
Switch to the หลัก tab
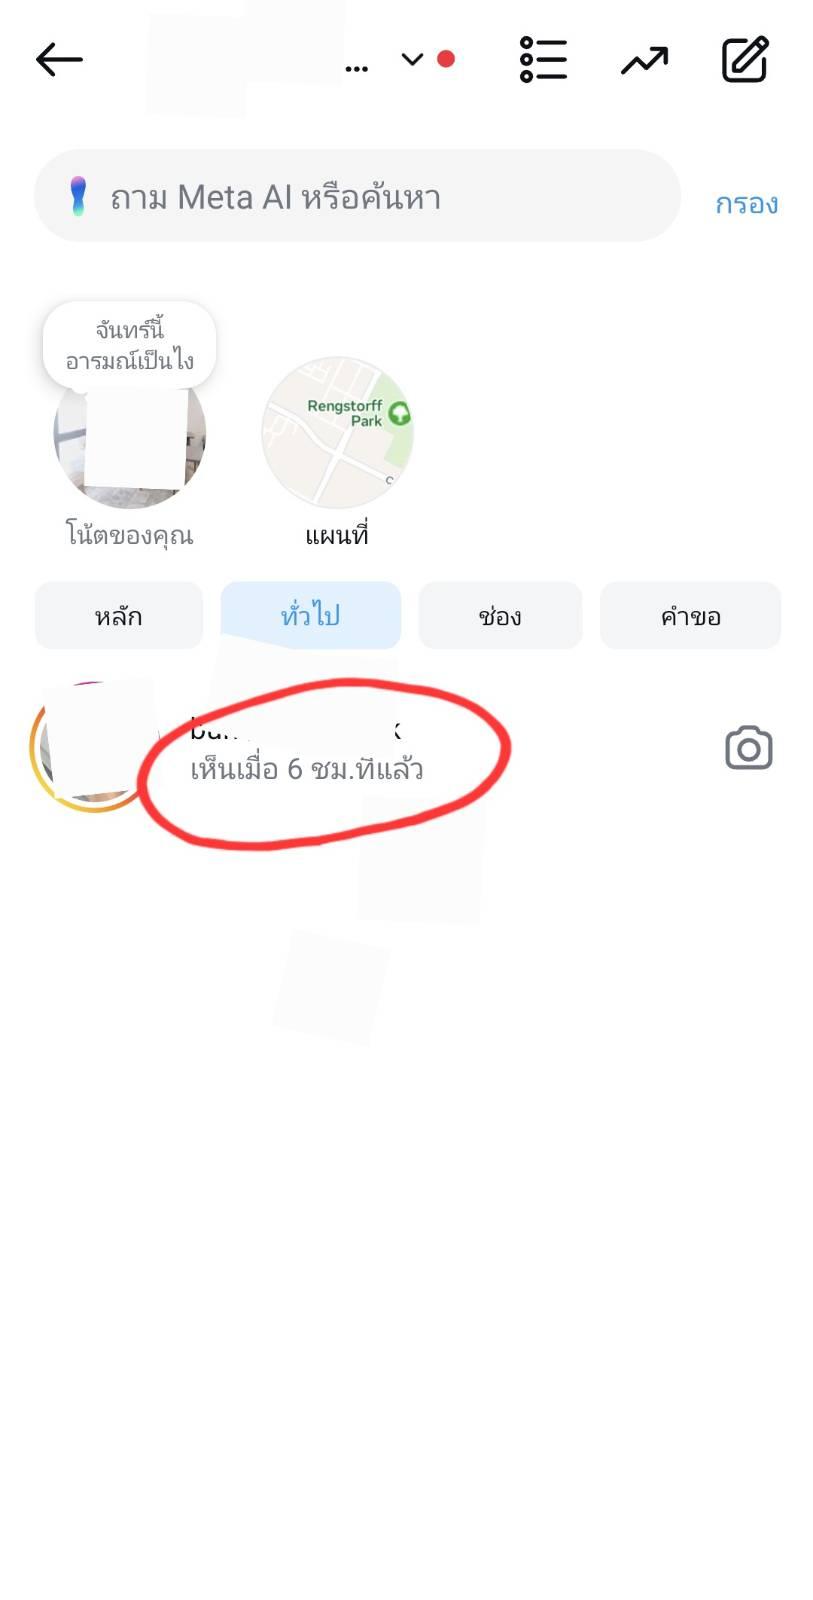tap(119, 616)
